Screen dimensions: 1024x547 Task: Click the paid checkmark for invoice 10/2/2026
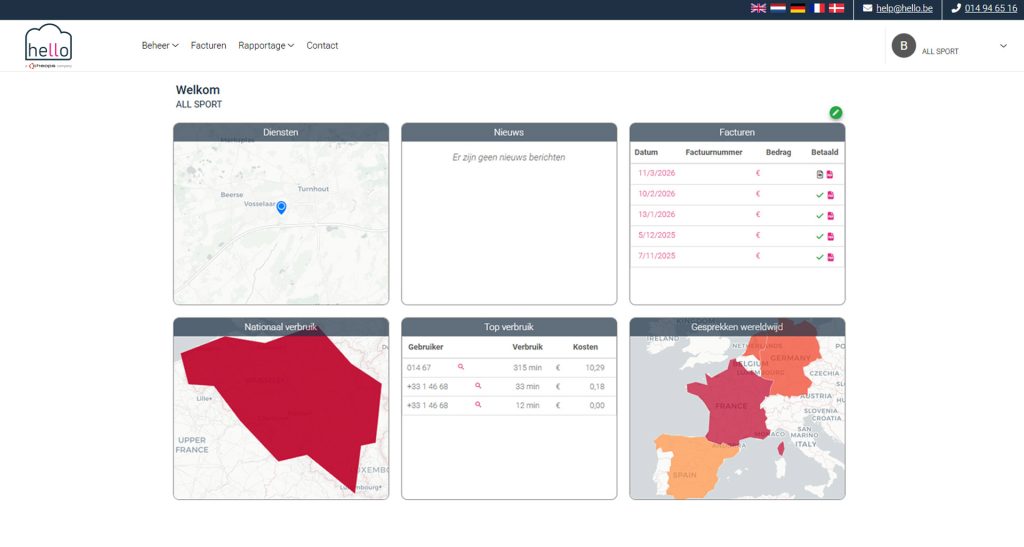pyautogui.click(x=820, y=195)
